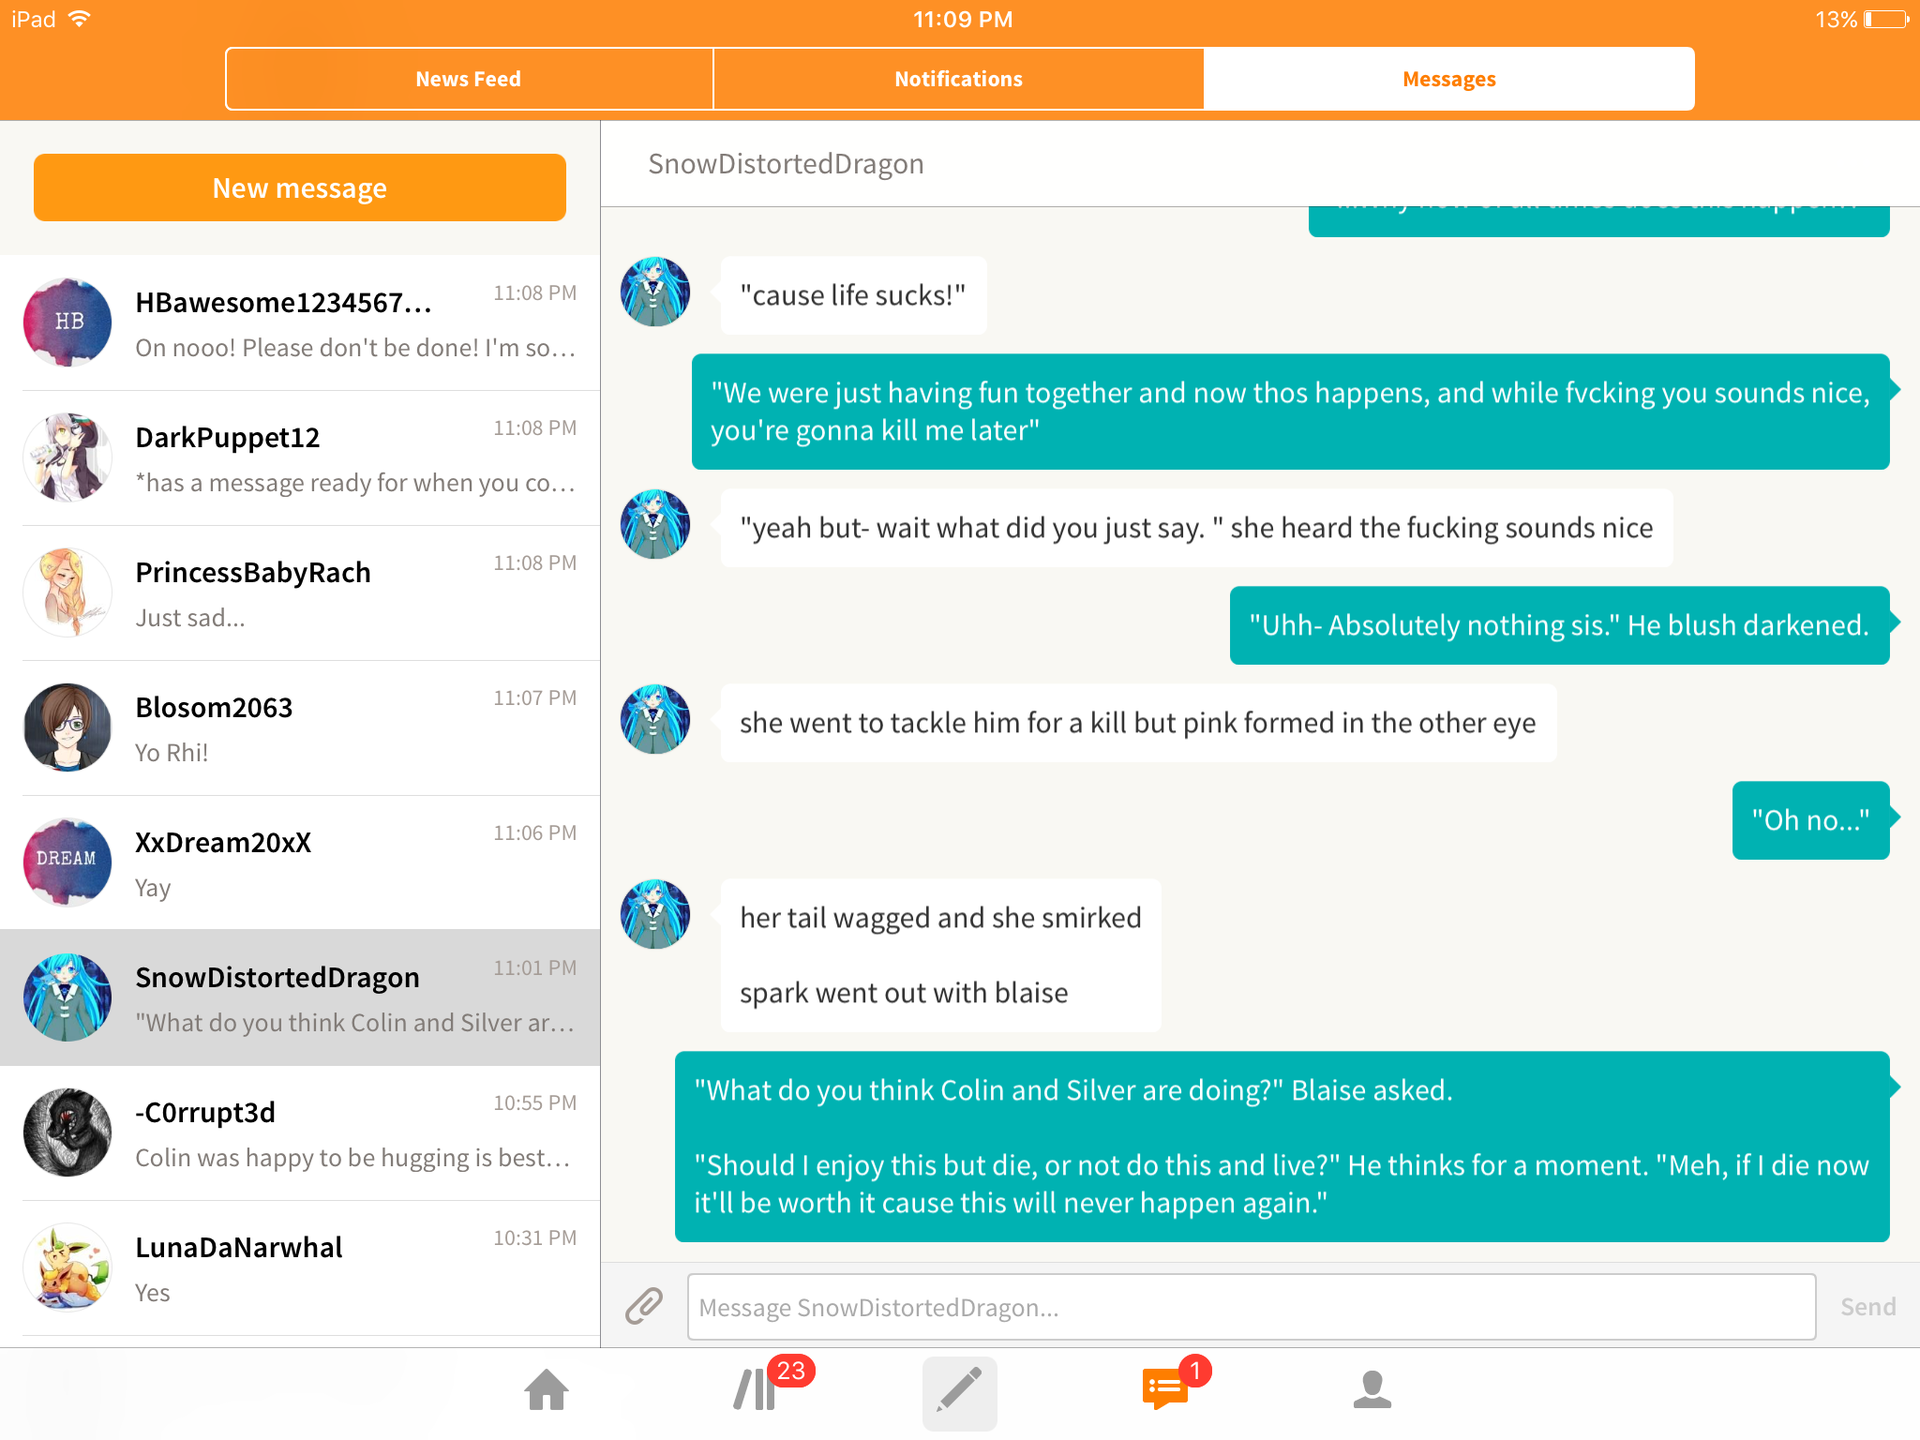Tap the iPad battery indicator
This screenshot has width=1920, height=1440.
[1885, 19]
